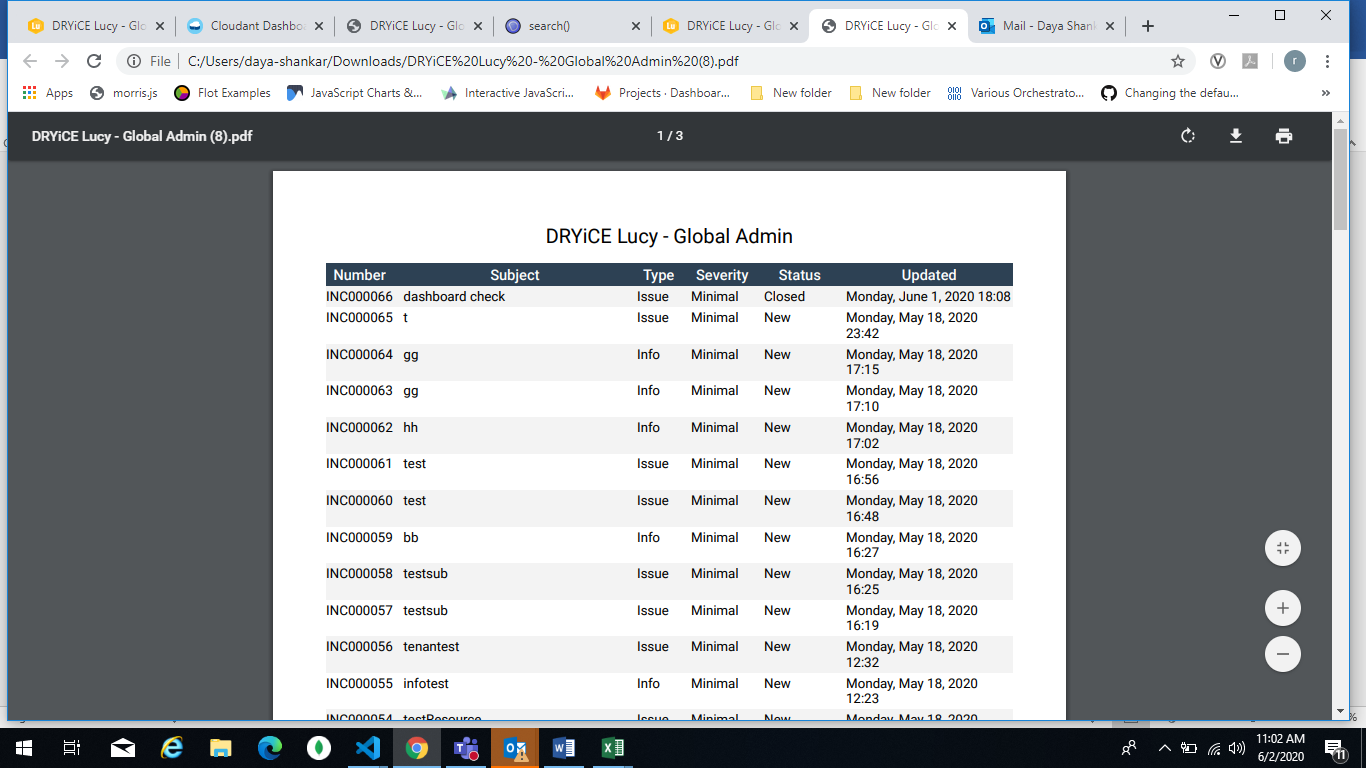Screen dimensions: 1366x768
Task: Open the Adobe Acrobat PDF extension
Action: 1250,61
